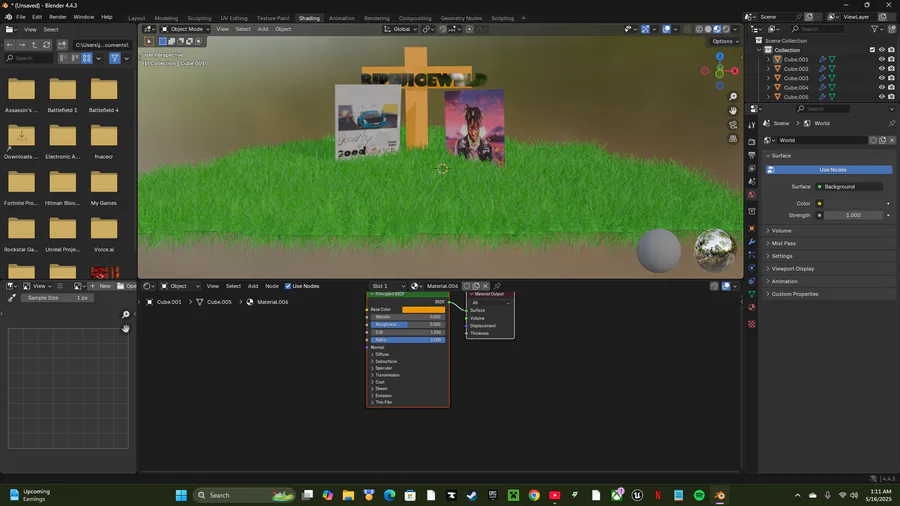This screenshot has width=900, height=506.
Task: Hide Cube.005 with its eye icon
Action: (882, 97)
